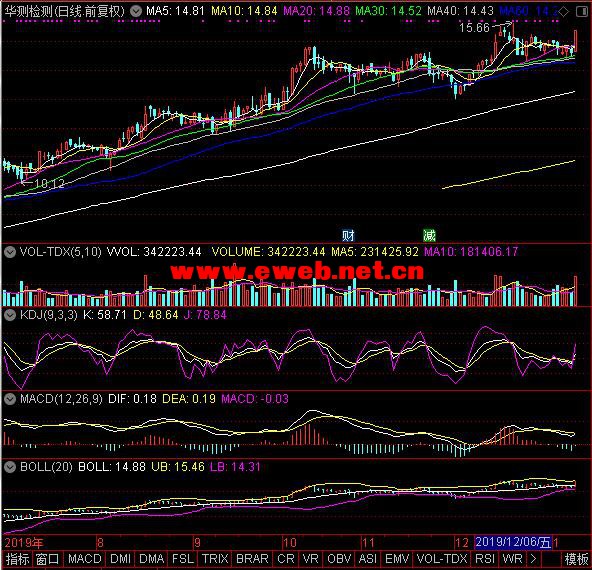Click the MA10: 14.84 value
This screenshot has height=570, width=592.
coord(244,11)
